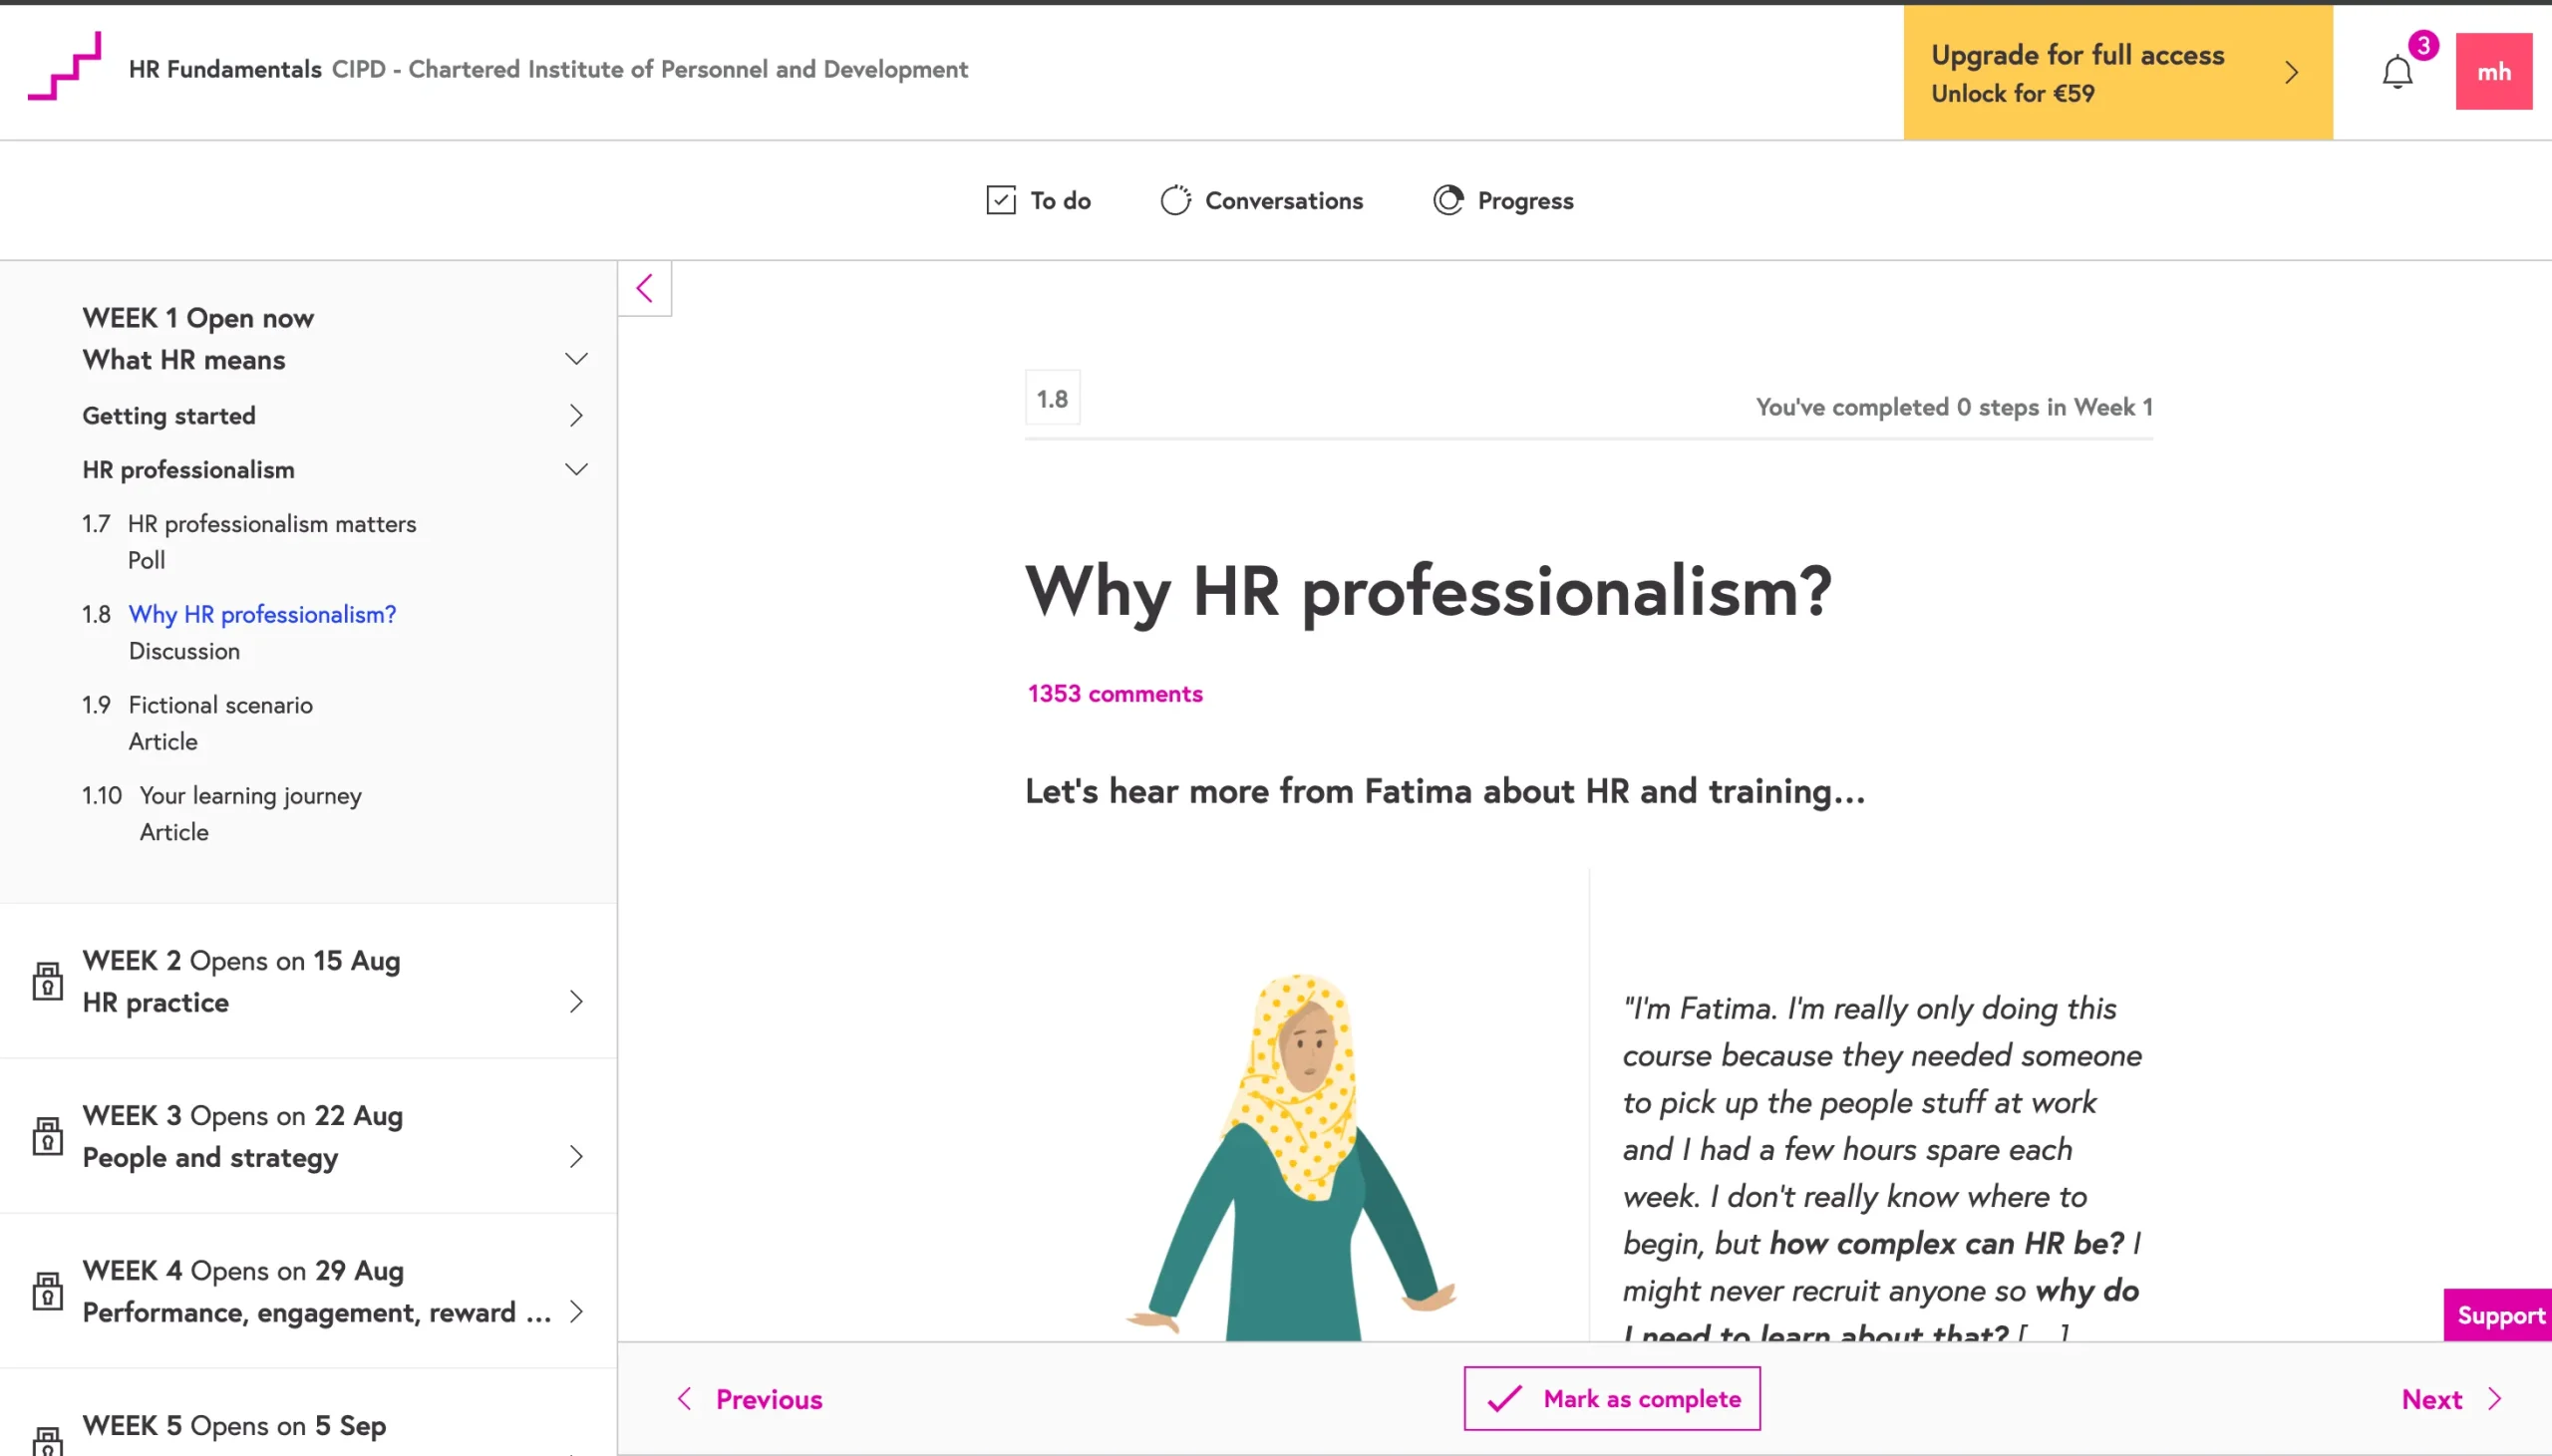The image size is (2552, 1456).
Task: Select the Conversations tab
Action: coord(1260,199)
